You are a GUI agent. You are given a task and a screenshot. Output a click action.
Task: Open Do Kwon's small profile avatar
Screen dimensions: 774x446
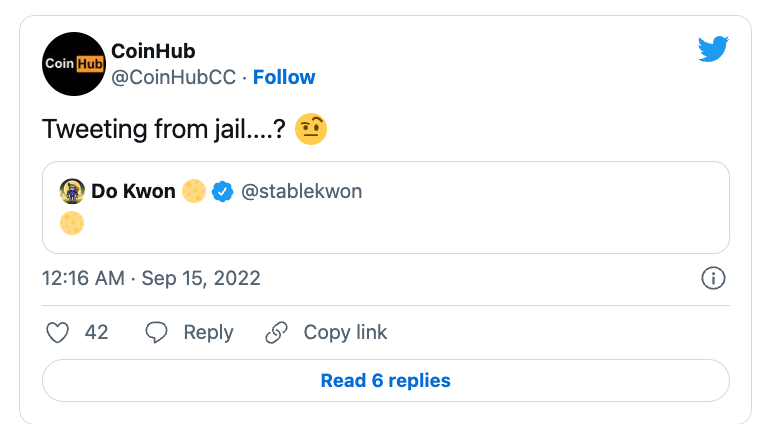[x=72, y=191]
